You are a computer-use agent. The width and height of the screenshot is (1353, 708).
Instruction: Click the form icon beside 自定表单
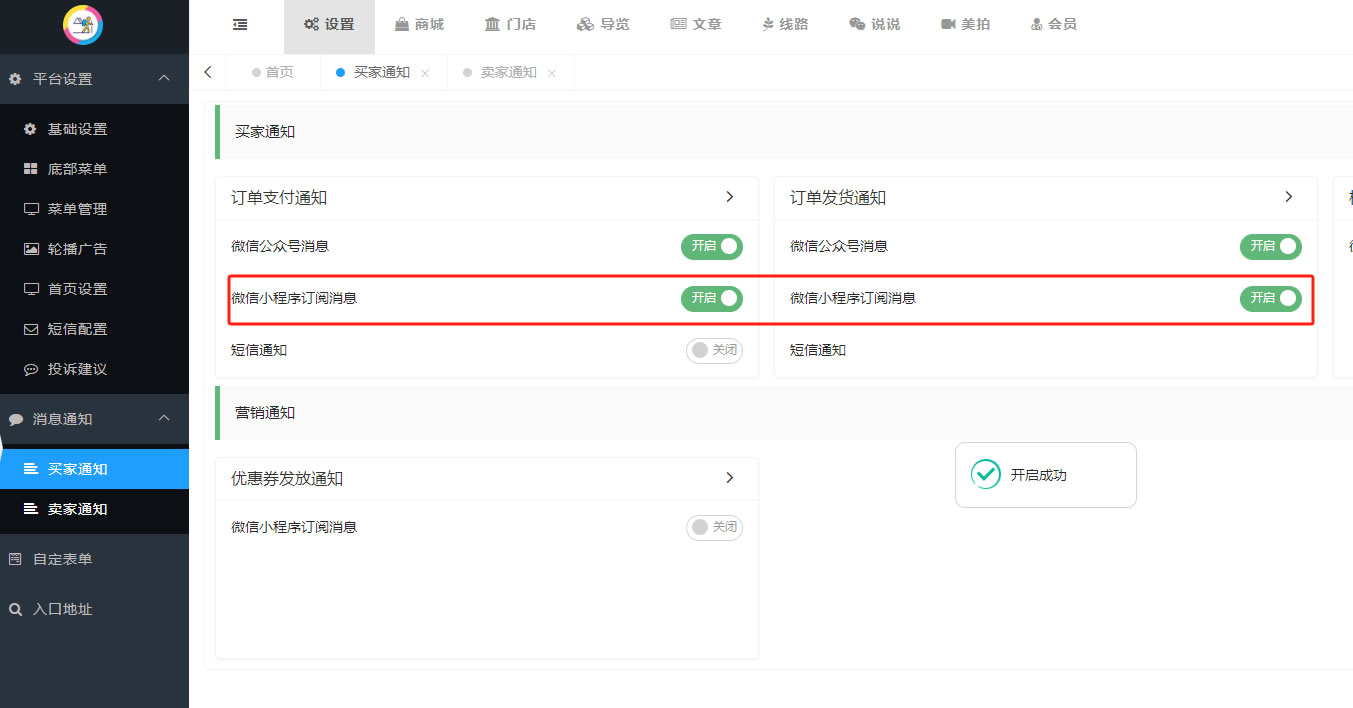pos(15,559)
